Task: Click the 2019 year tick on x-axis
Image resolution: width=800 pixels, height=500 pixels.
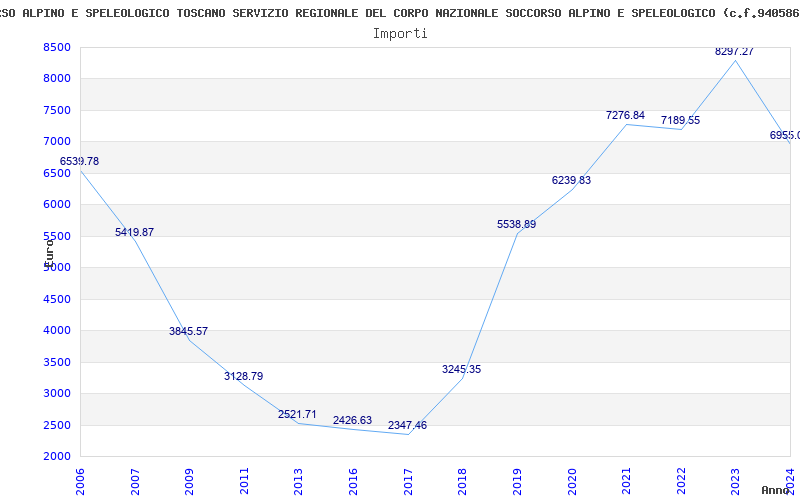Action: 517,478
